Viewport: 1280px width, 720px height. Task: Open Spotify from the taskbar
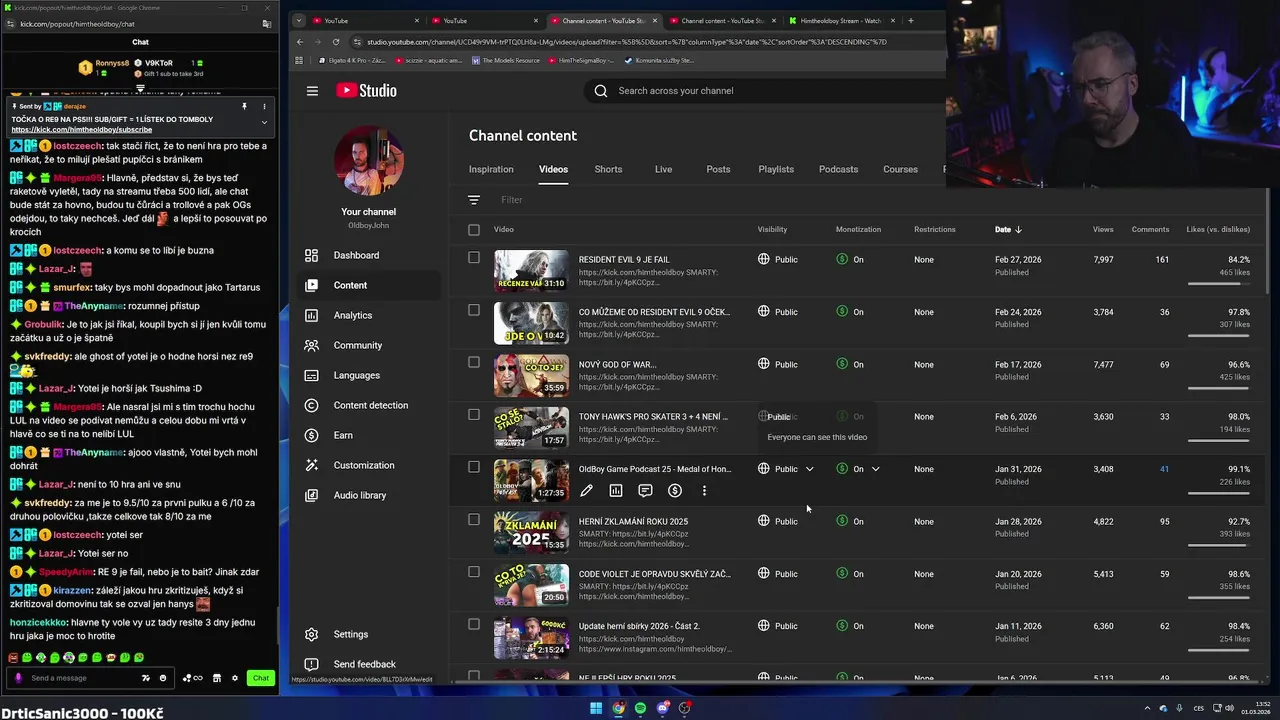pos(641,708)
